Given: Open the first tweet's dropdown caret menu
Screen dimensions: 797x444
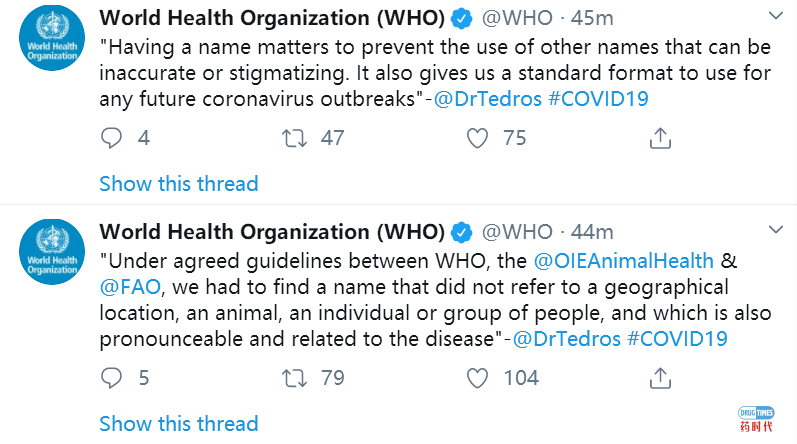Looking at the screenshot, I should (776, 16).
